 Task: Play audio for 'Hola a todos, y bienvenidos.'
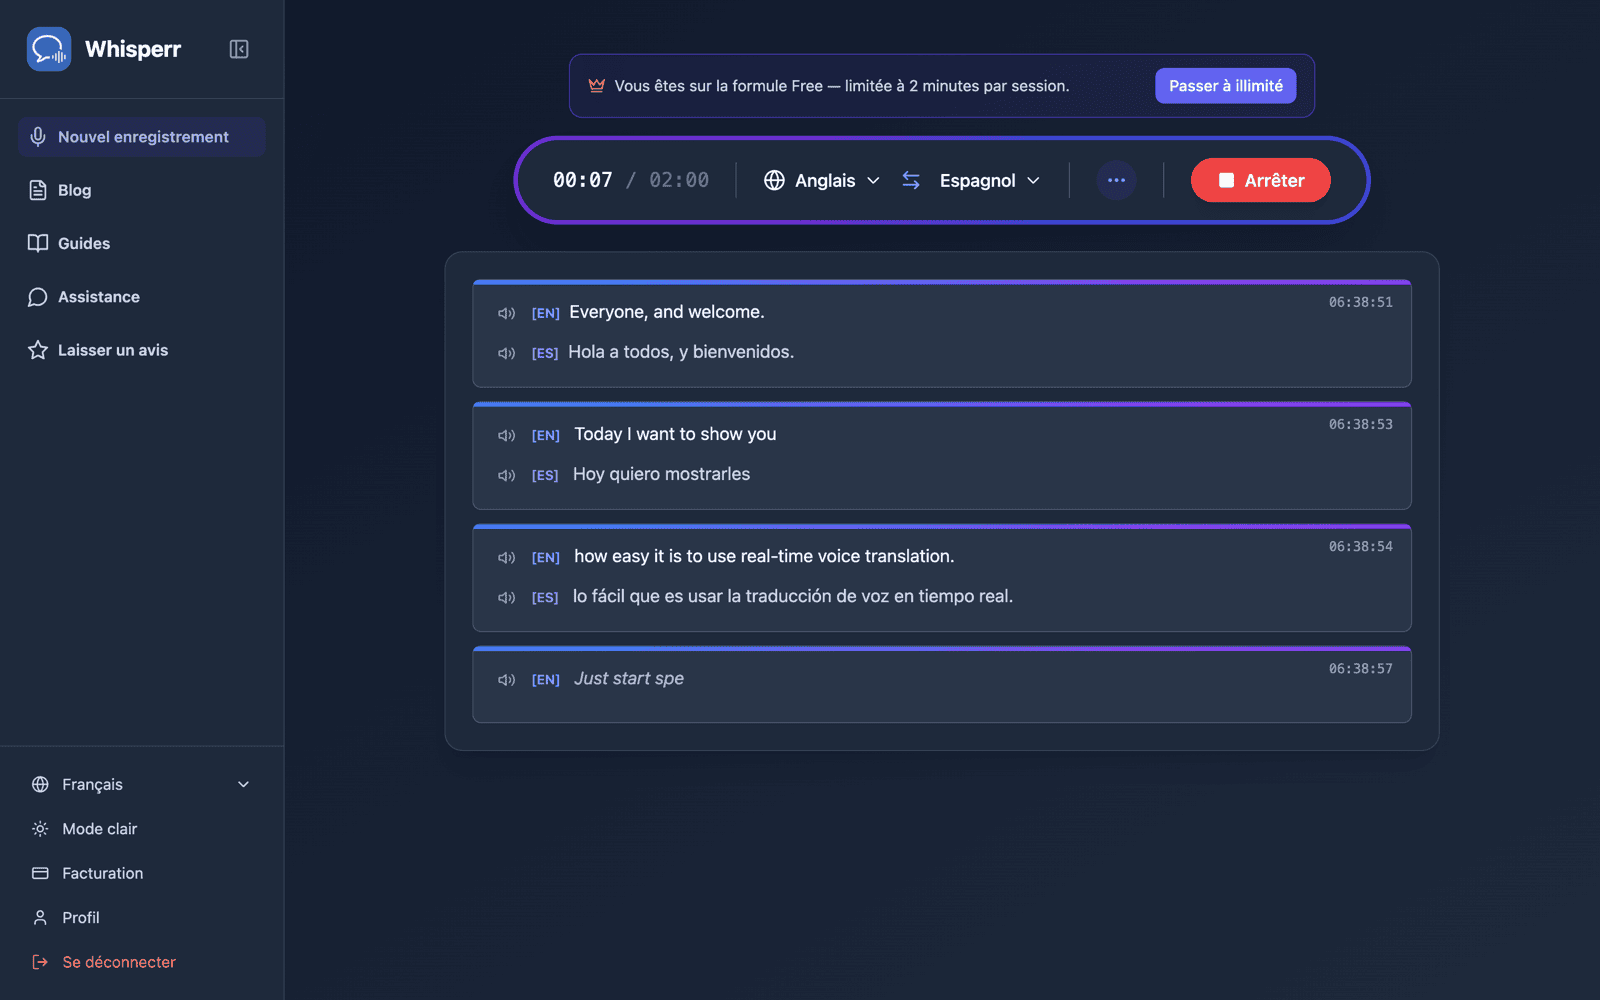[x=507, y=353]
